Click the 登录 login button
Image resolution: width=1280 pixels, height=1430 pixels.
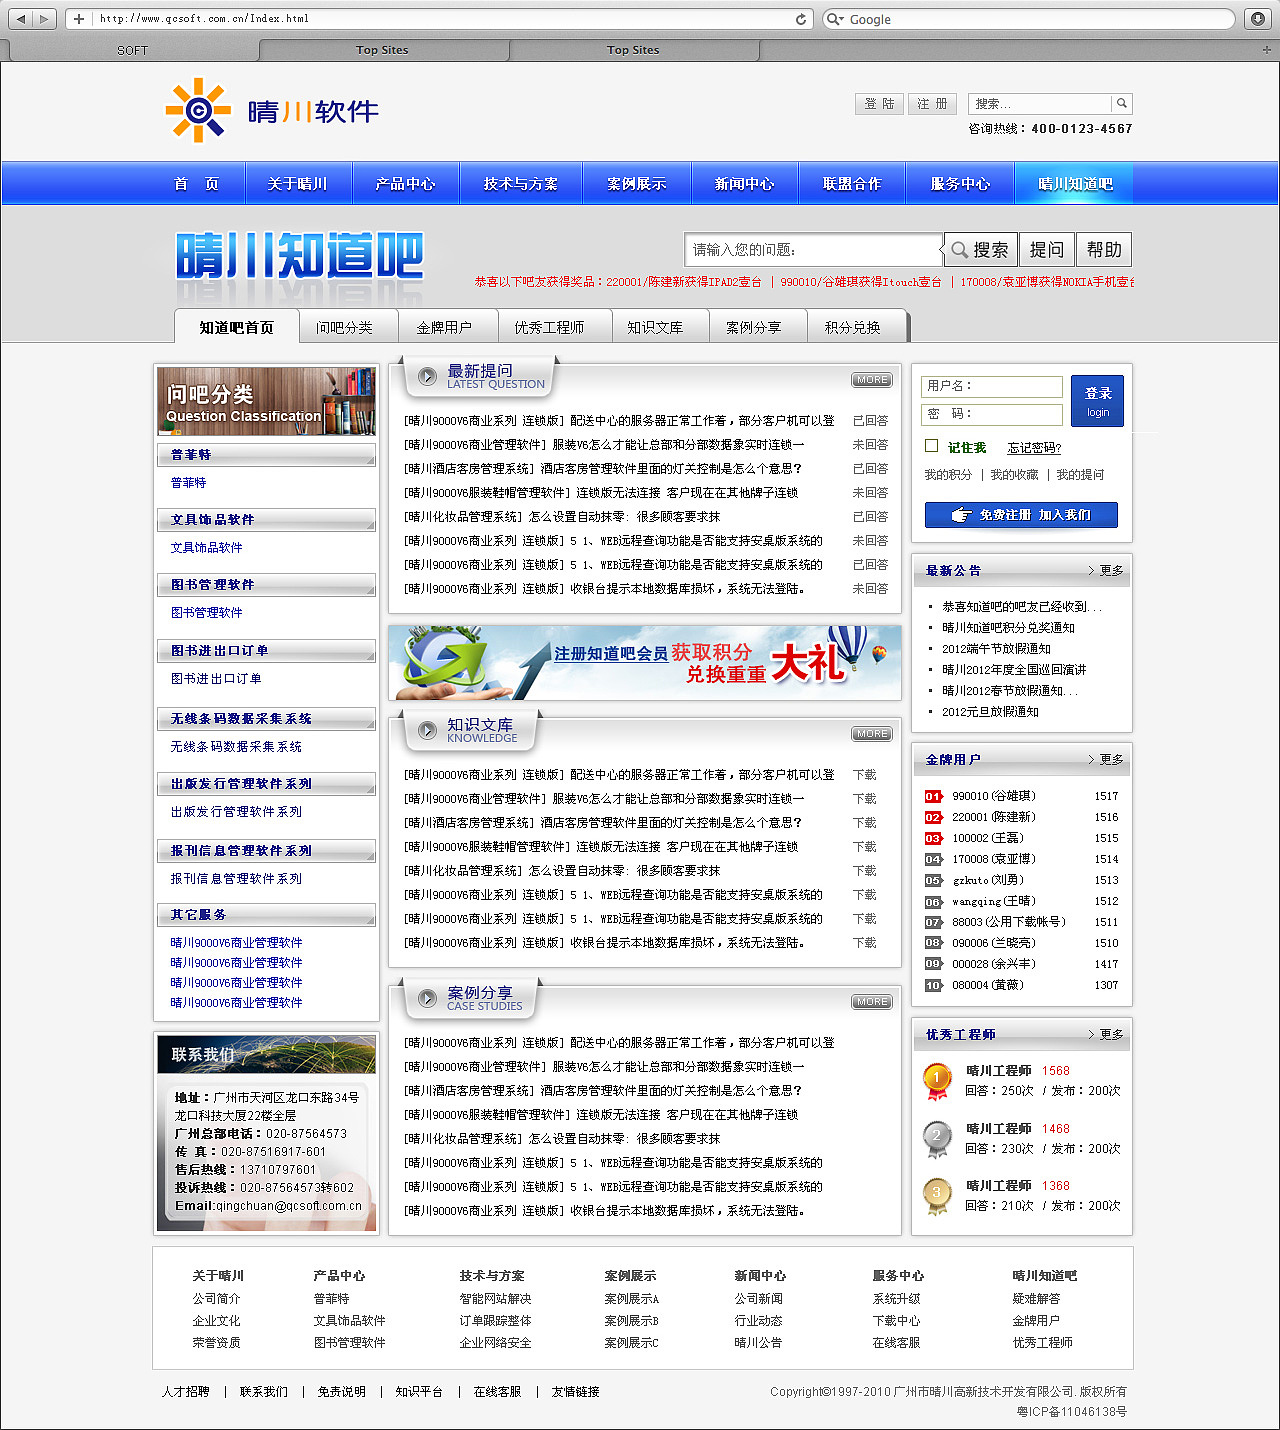coord(1097,399)
